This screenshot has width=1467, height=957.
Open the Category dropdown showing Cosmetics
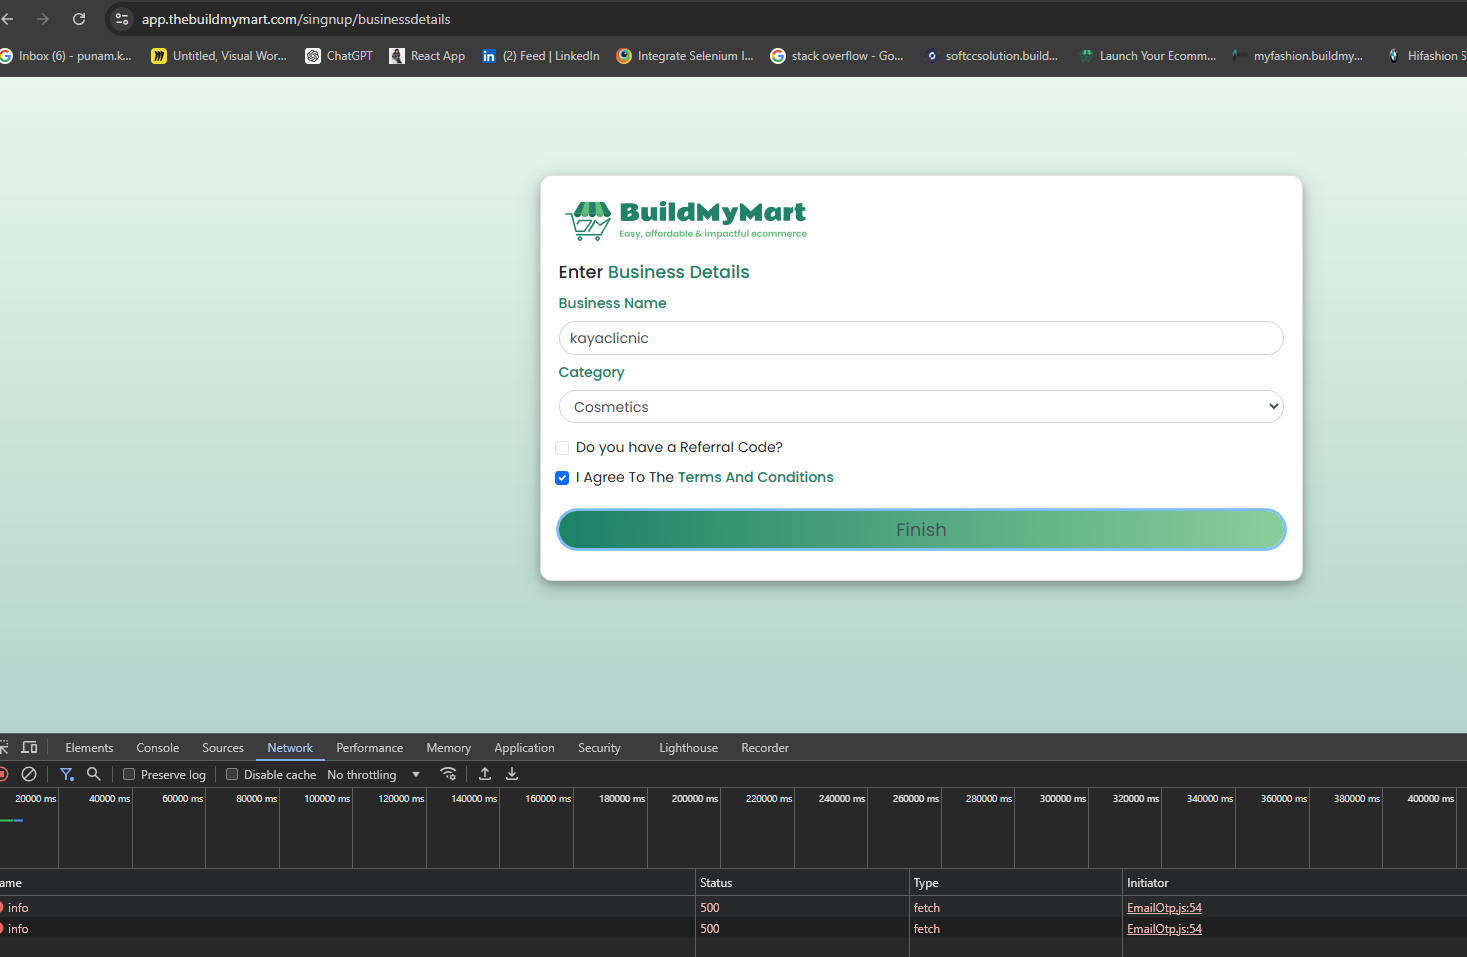[x=921, y=407]
